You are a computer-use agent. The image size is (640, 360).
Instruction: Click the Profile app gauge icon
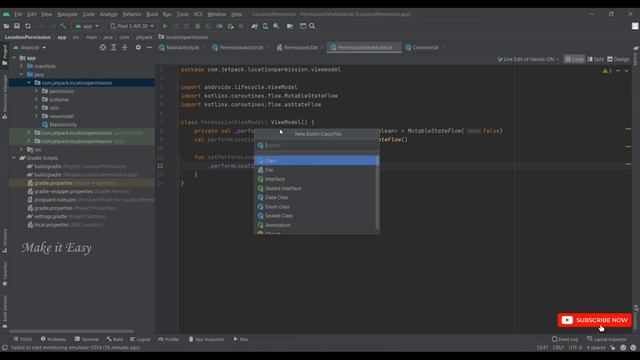point(219,26)
